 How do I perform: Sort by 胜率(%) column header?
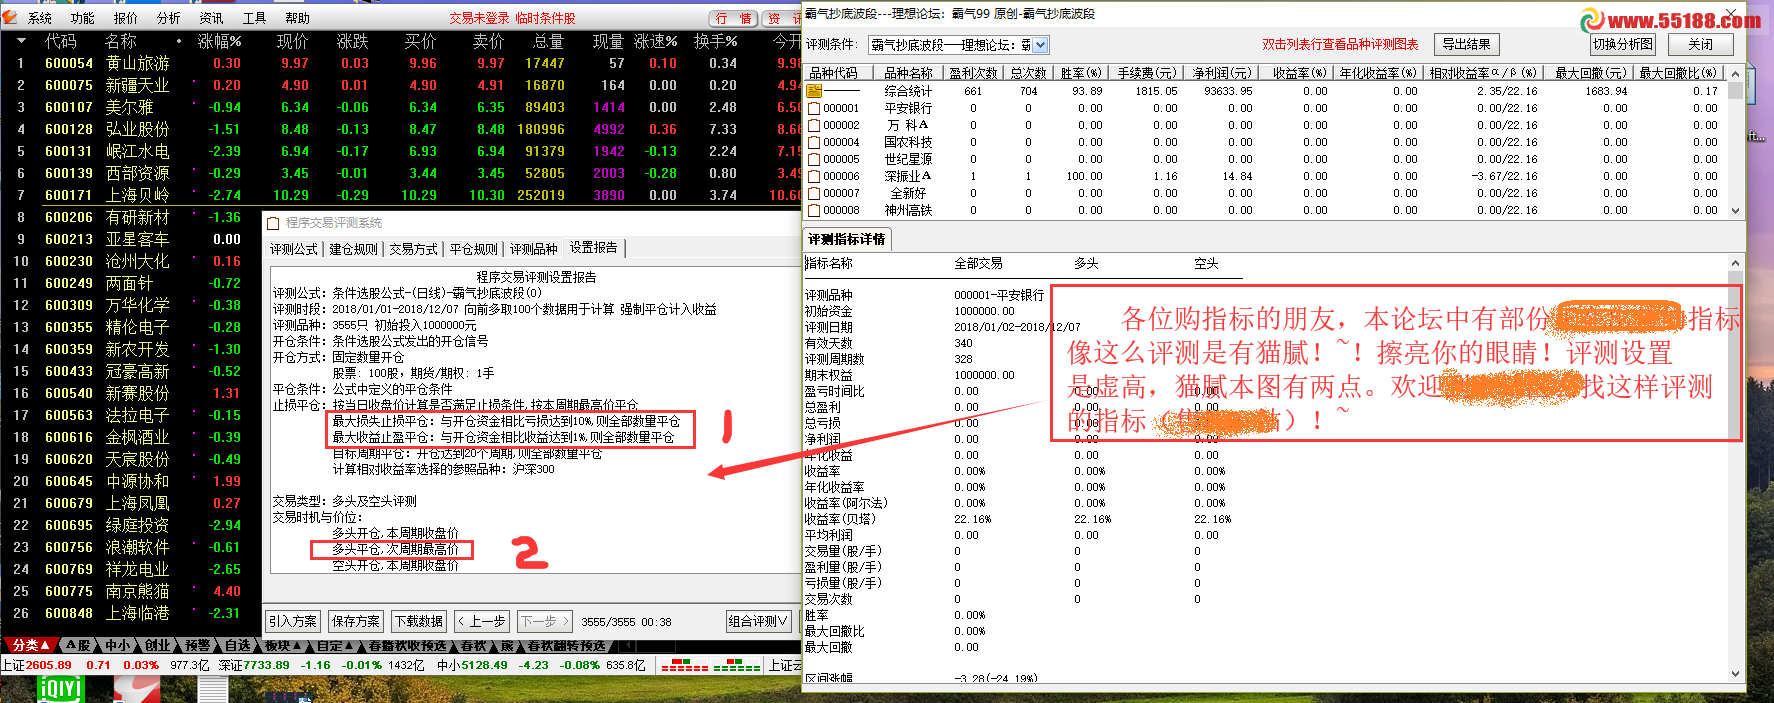point(1080,73)
